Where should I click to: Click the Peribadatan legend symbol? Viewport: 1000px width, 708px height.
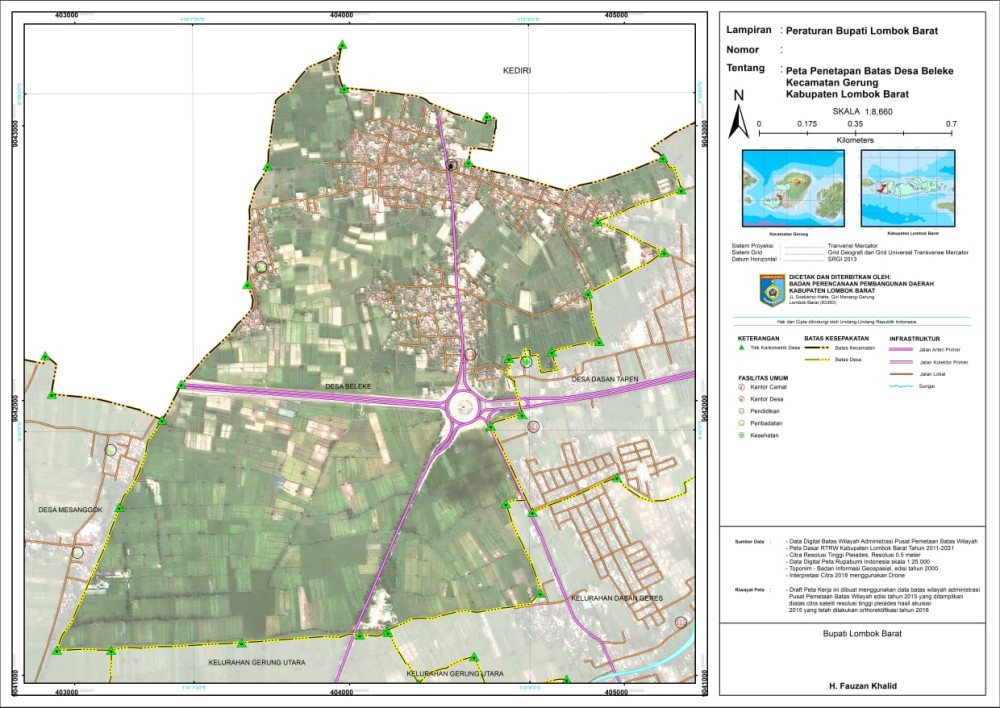(740, 424)
